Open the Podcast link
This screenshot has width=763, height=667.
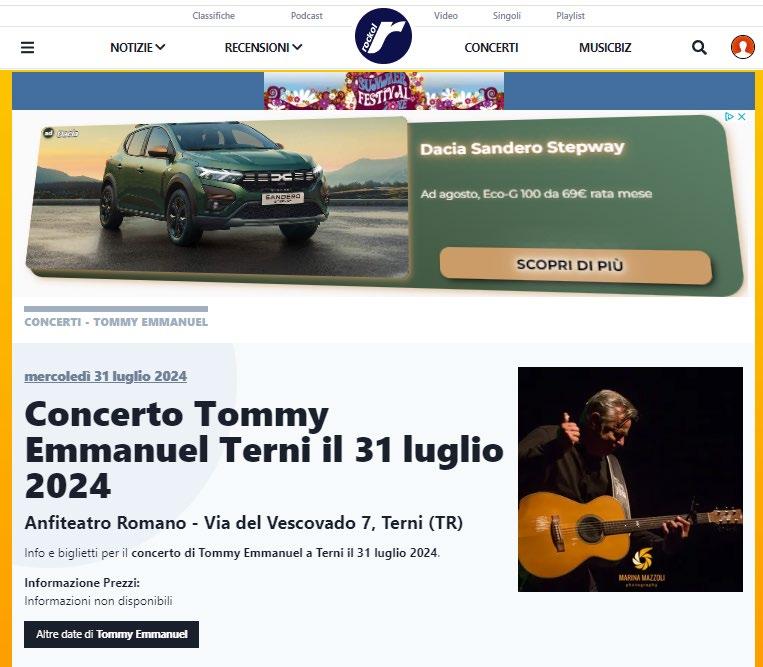[x=307, y=16]
